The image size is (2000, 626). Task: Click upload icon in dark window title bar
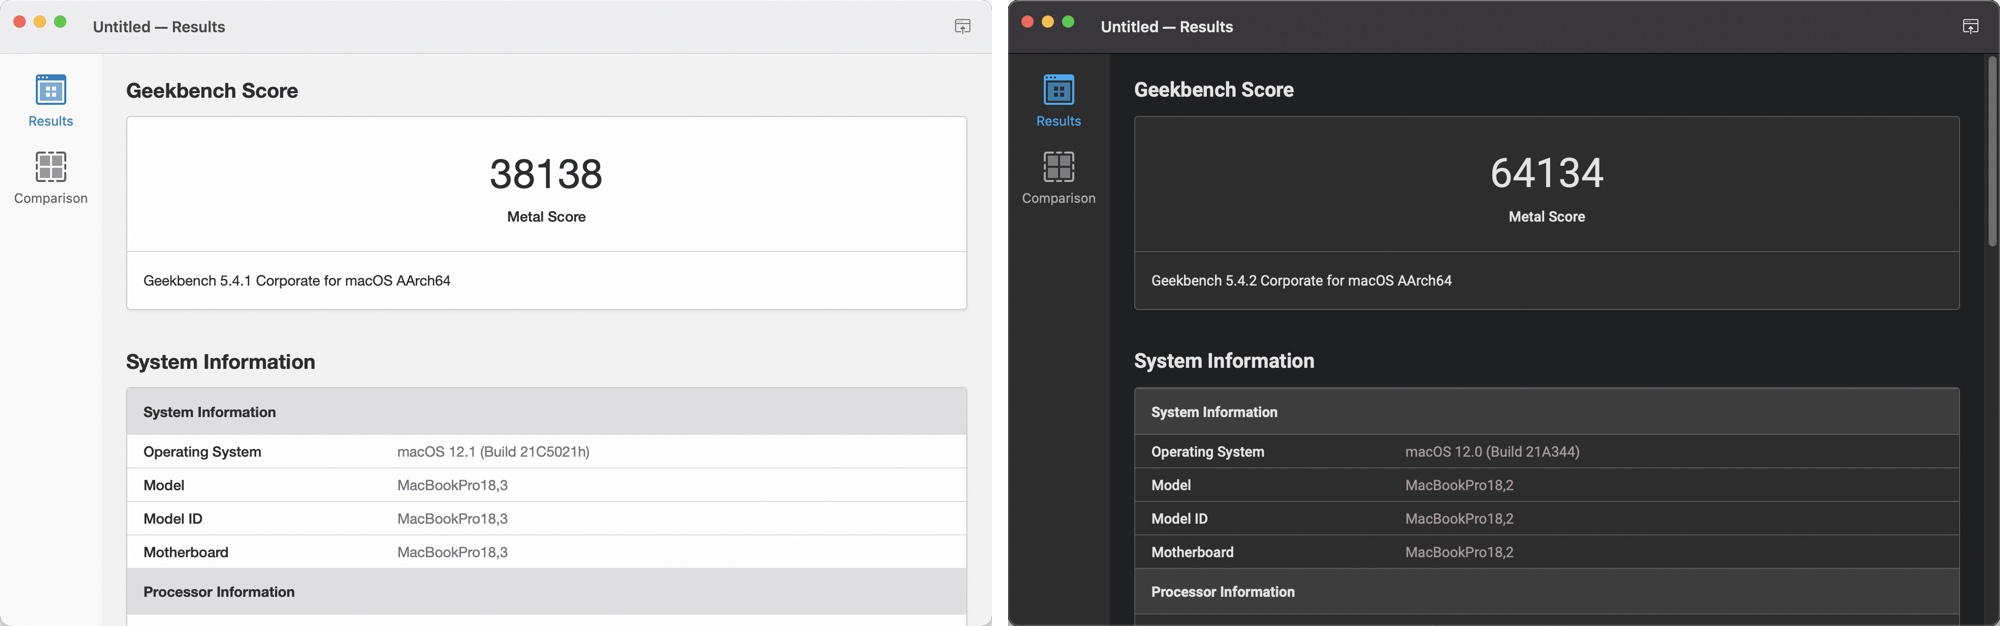(1970, 26)
